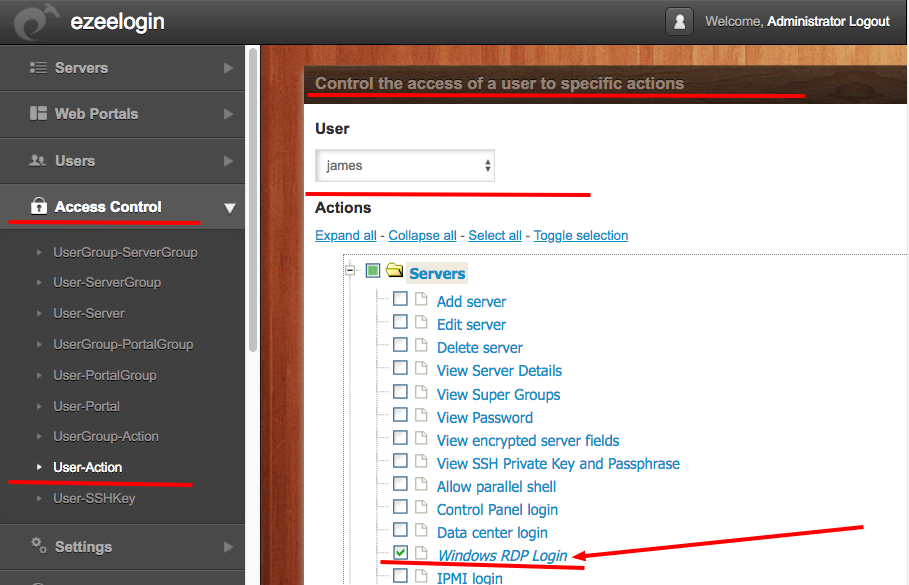Click page icon beside View SSH Private Key

point(421,462)
